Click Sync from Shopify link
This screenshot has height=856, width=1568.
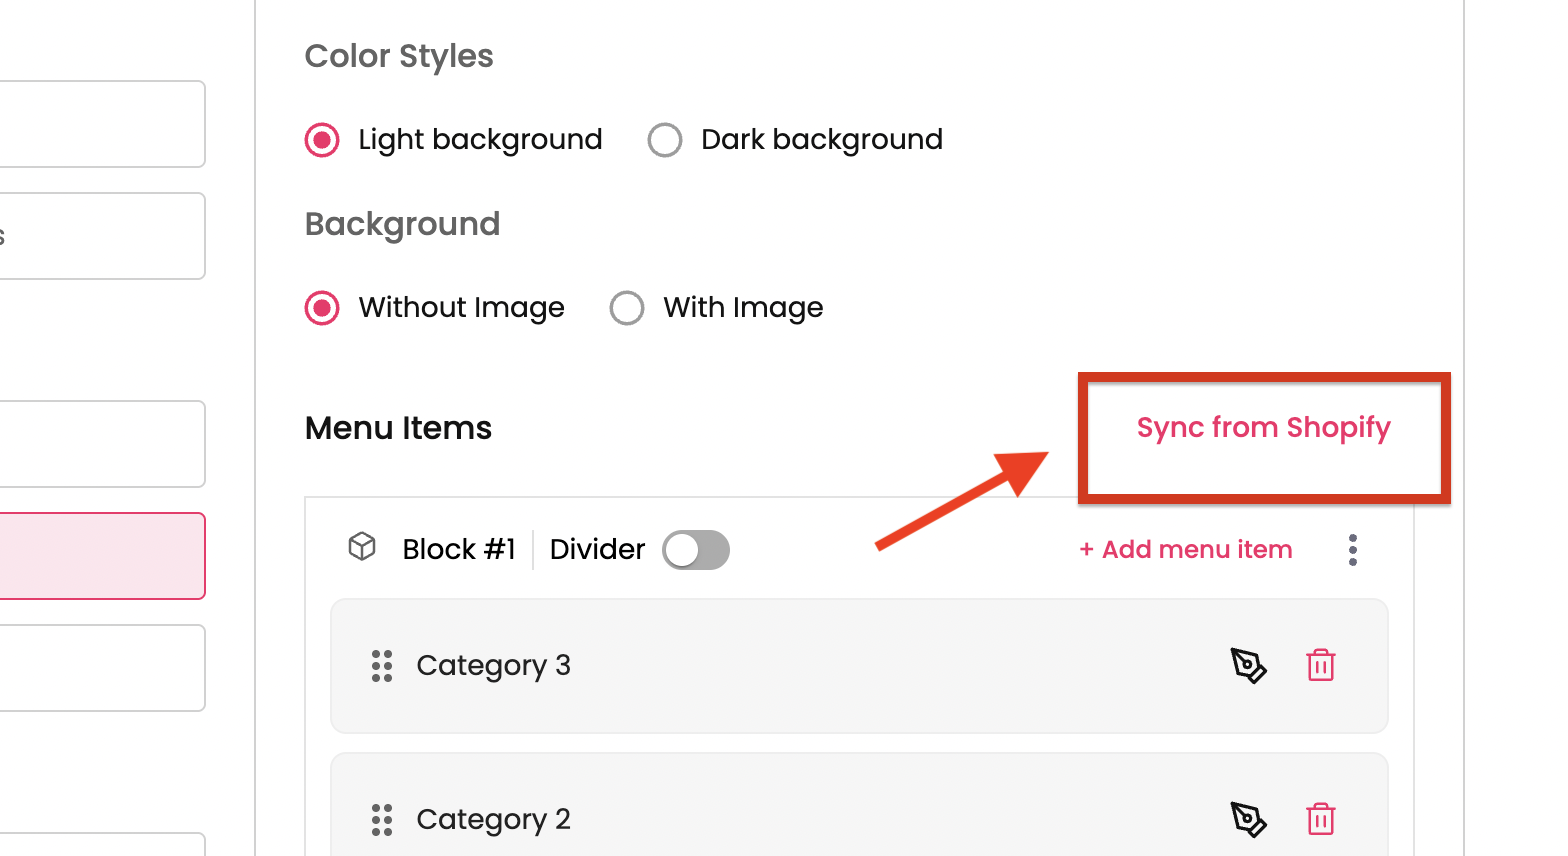tap(1263, 428)
